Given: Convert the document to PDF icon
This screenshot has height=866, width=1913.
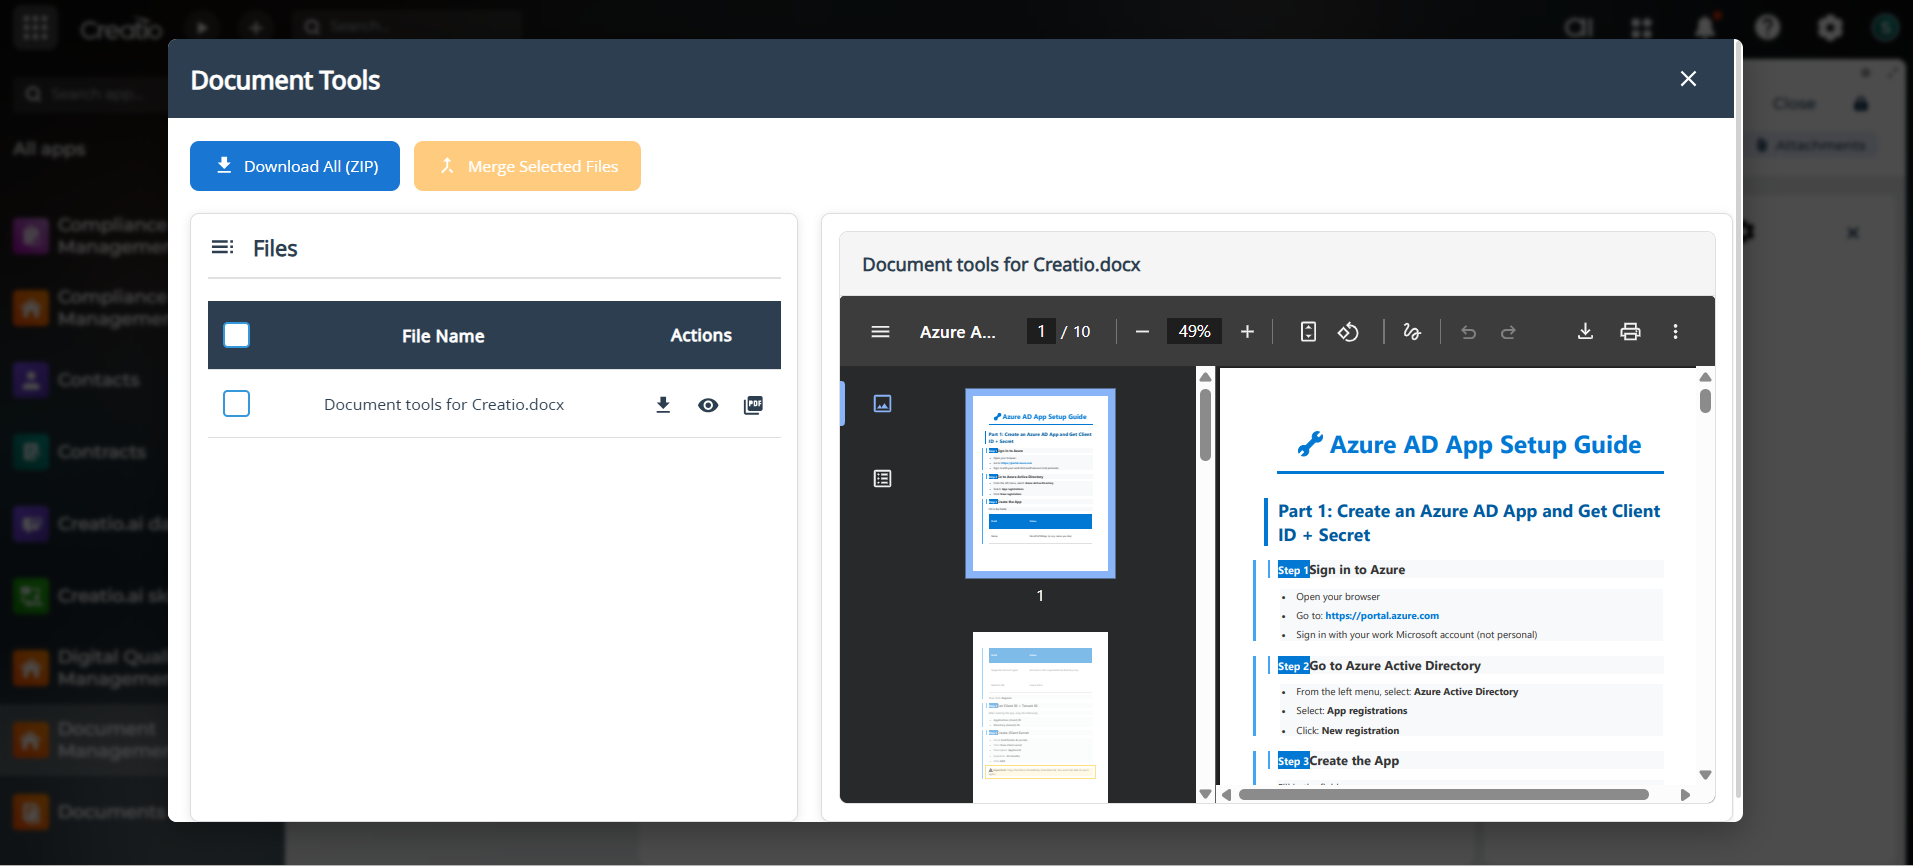Looking at the screenshot, I should [x=753, y=405].
